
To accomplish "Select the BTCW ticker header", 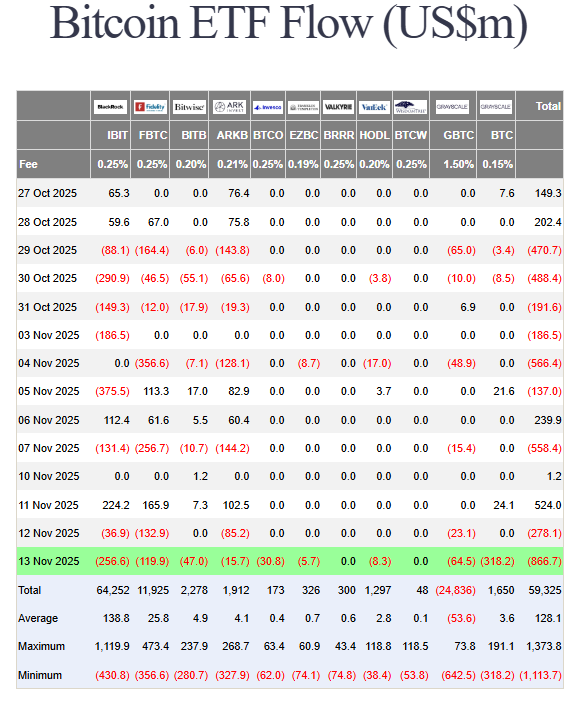I will click(x=411, y=135).
